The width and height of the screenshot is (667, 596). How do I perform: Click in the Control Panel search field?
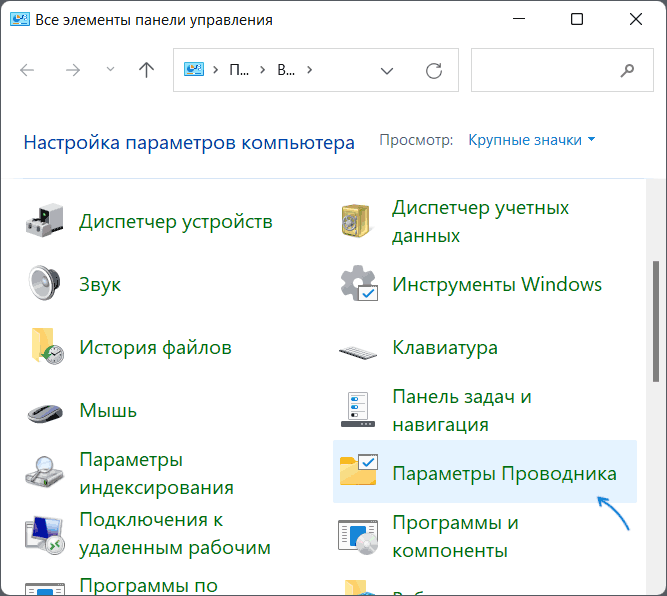(x=562, y=70)
